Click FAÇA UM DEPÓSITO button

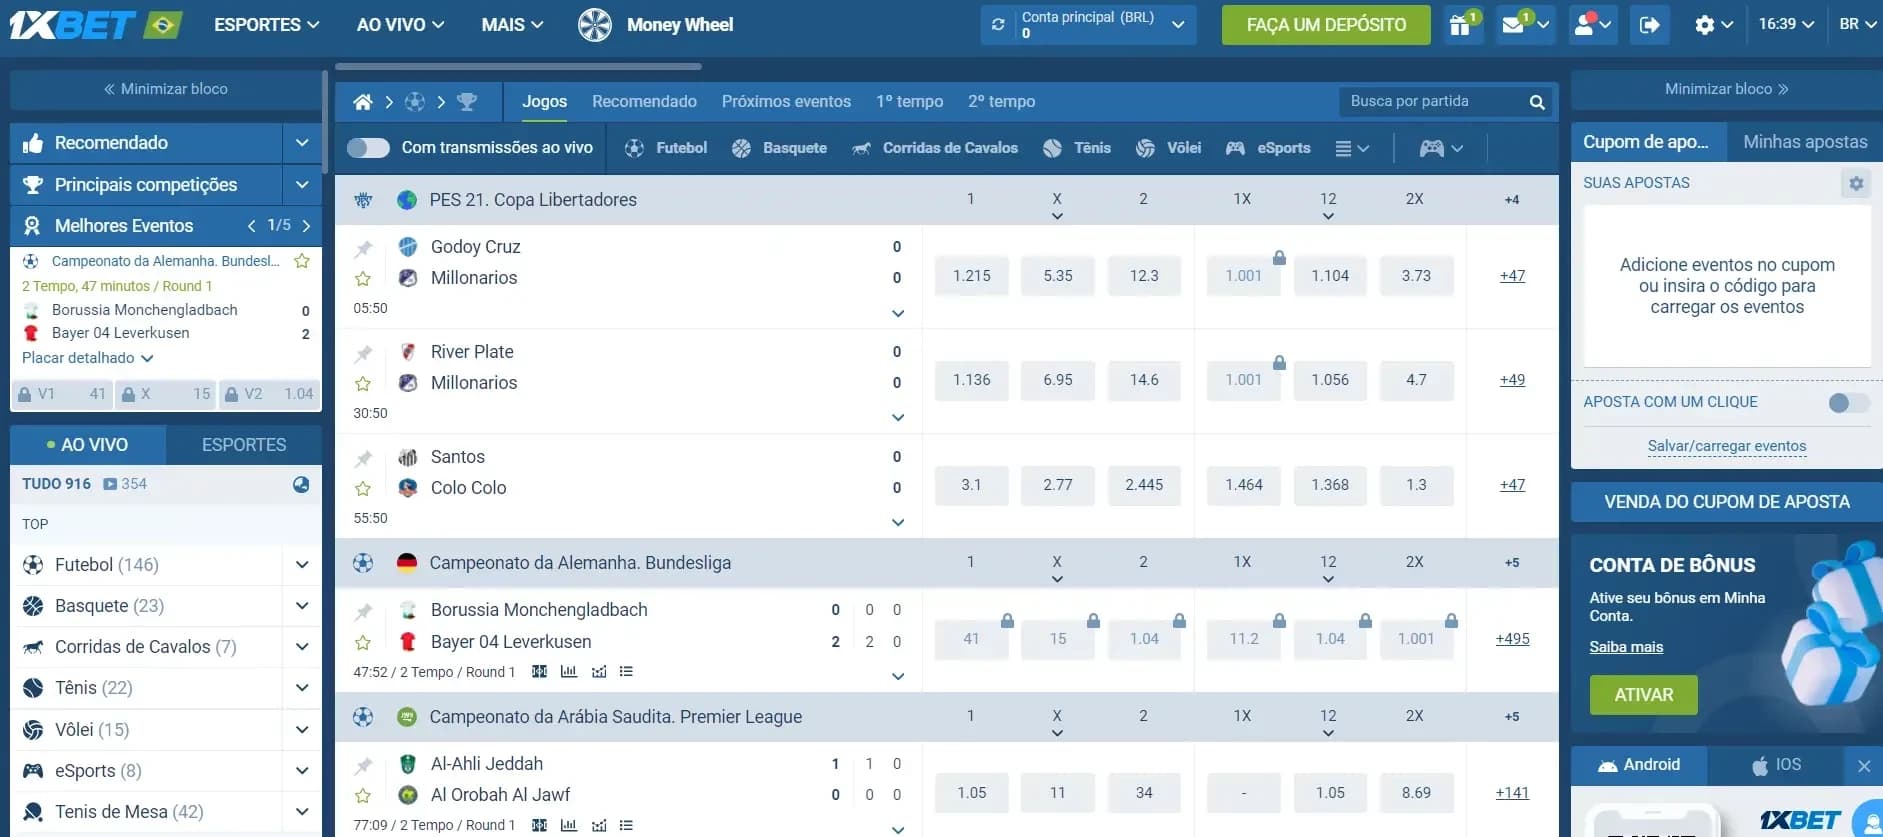pyautogui.click(x=1326, y=25)
